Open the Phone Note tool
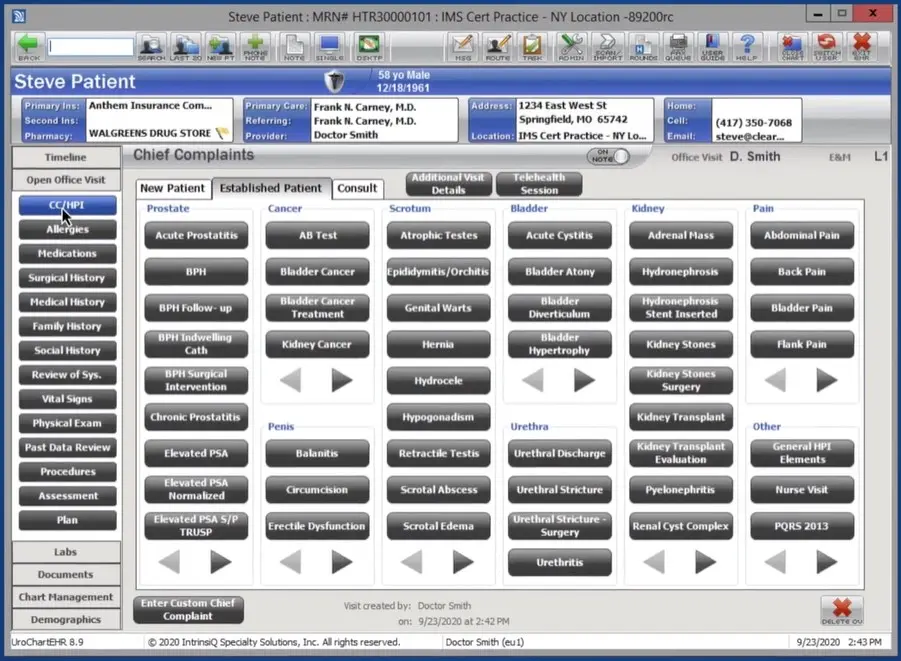The width and height of the screenshot is (901, 661). click(x=255, y=46)
